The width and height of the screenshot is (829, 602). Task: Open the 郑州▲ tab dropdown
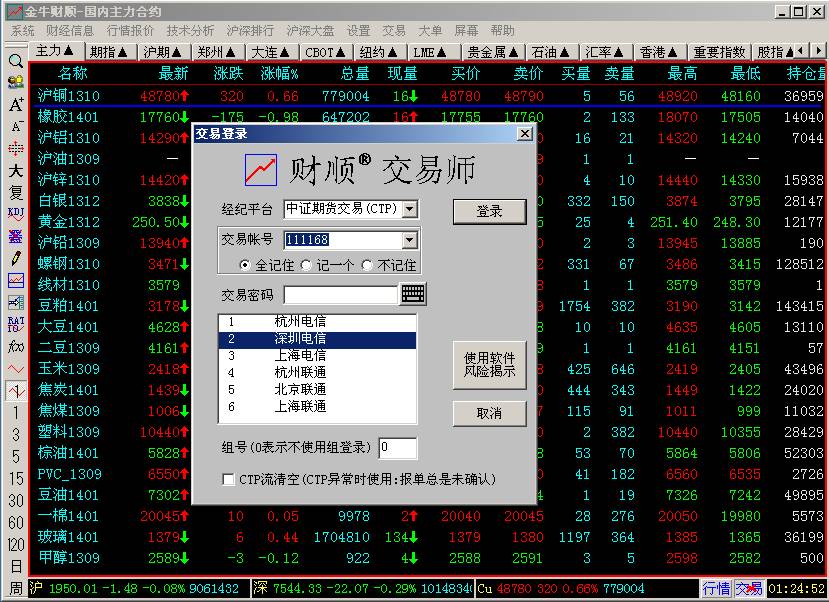click(x=217, y=52)
